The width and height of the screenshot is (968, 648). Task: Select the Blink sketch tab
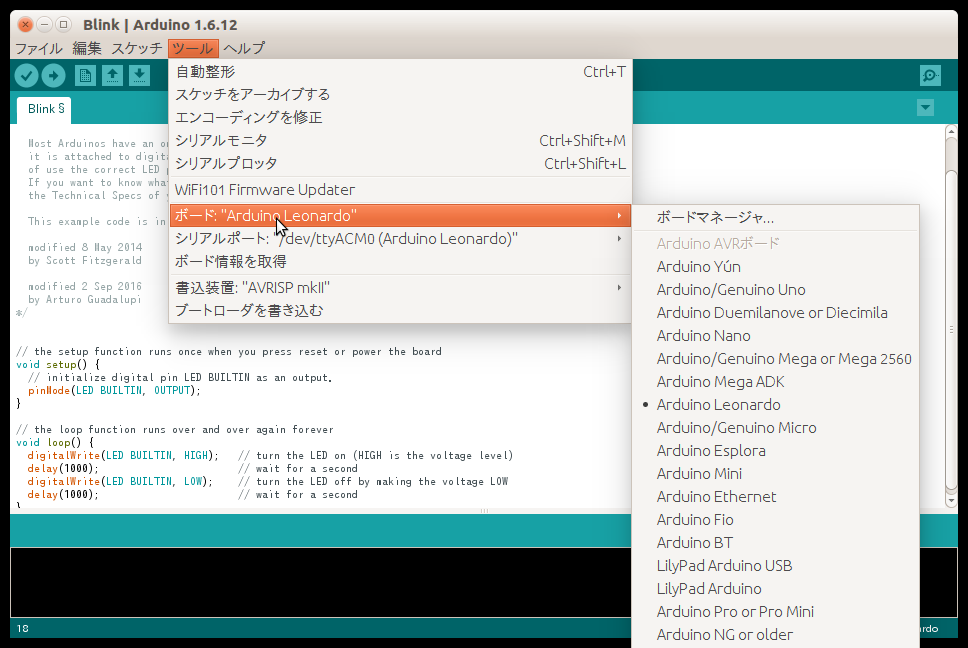(44, 109)
